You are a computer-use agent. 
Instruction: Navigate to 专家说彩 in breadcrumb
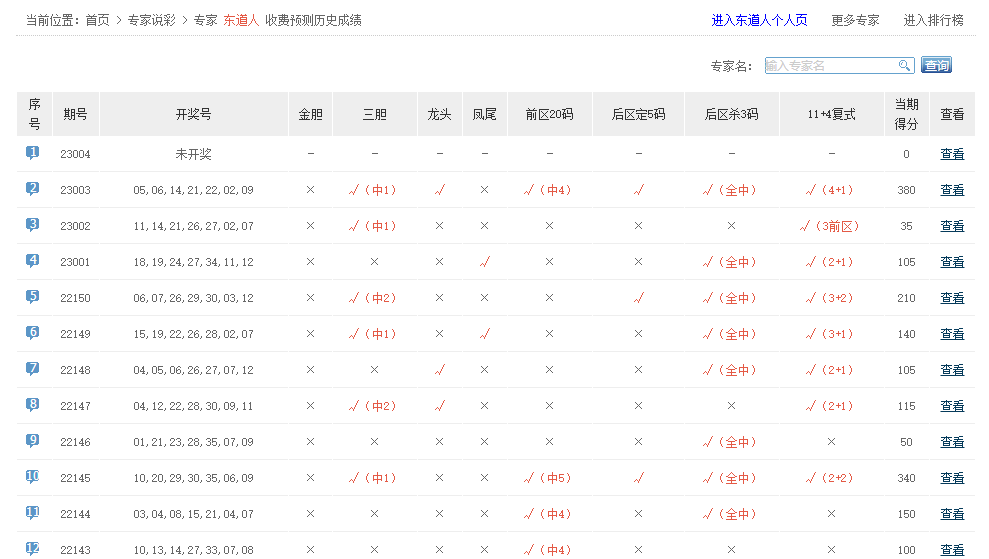(151, 20)
